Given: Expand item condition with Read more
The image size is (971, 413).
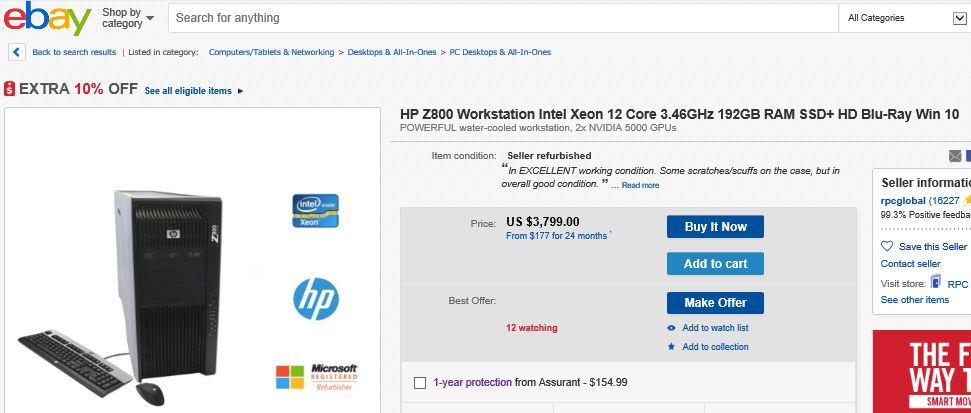Looking at the screenshot, I should click(640, 185).
